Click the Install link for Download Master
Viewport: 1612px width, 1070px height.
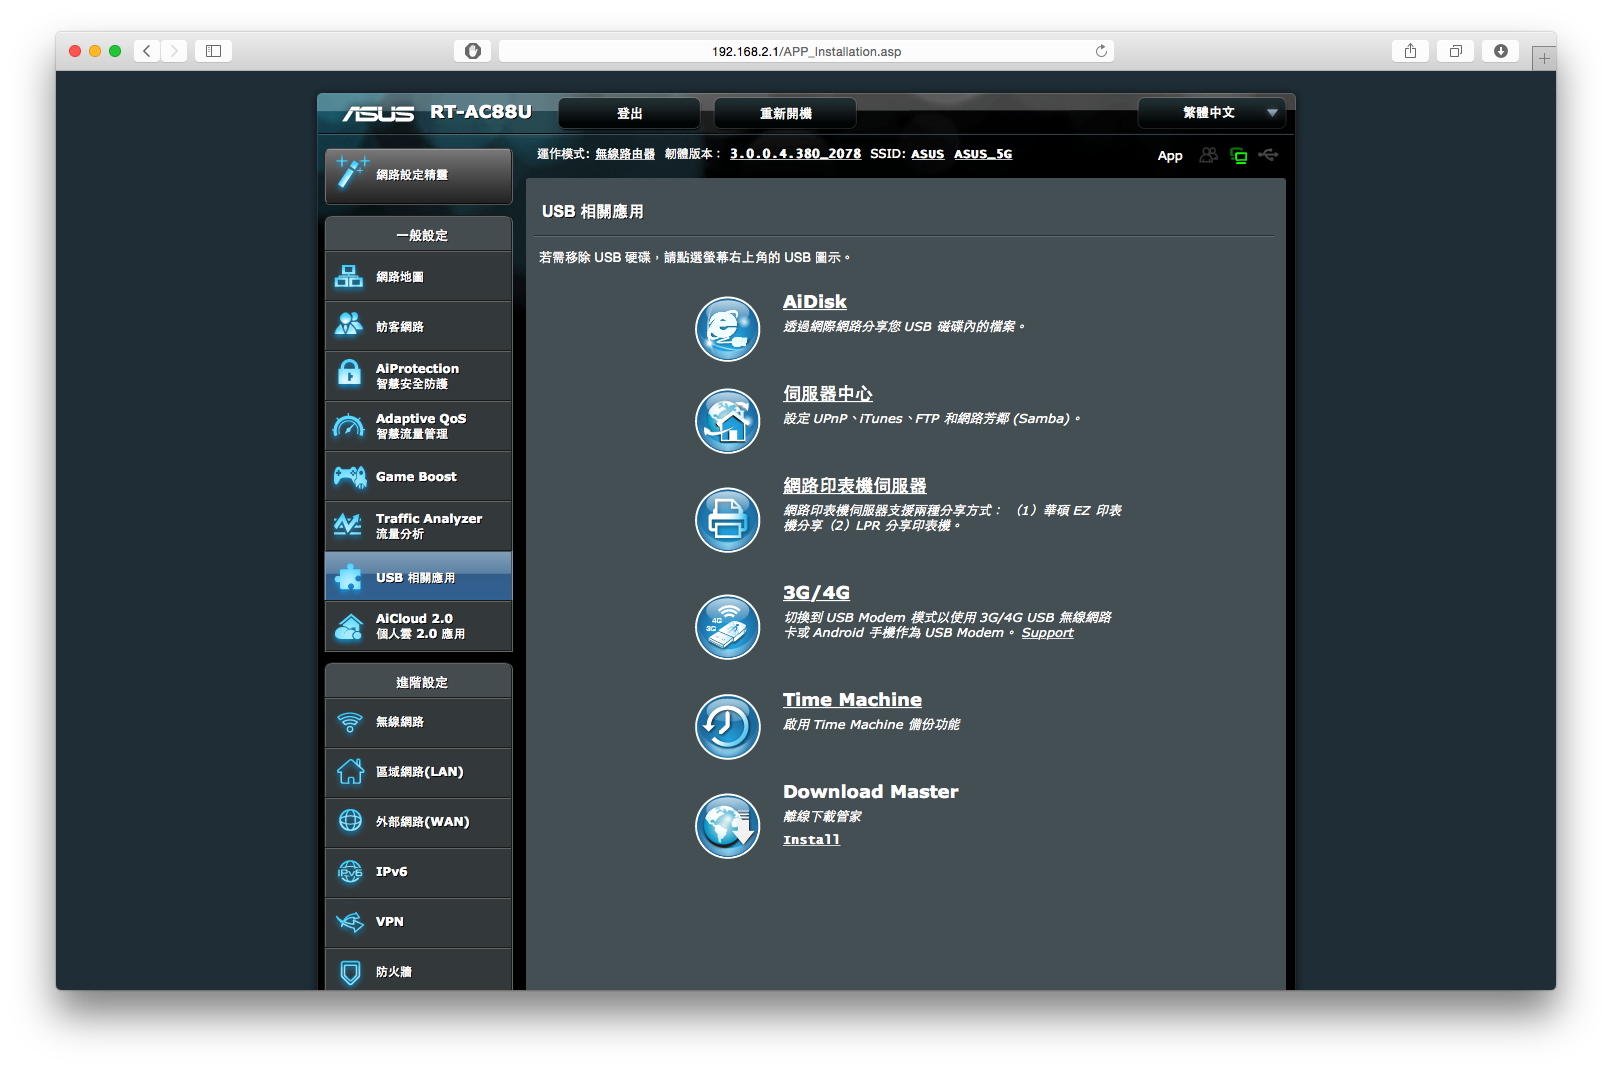click(811, 840)
